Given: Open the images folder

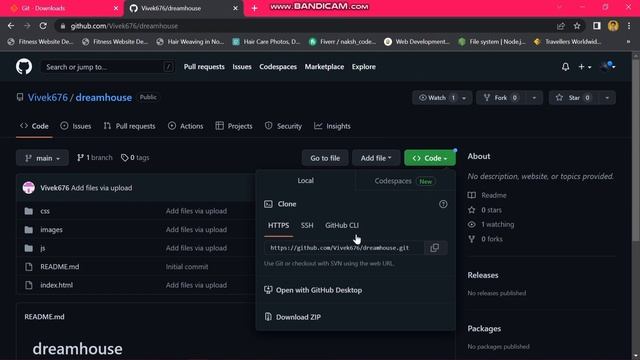Looking at the screenshot, I should tap(51, 229).
